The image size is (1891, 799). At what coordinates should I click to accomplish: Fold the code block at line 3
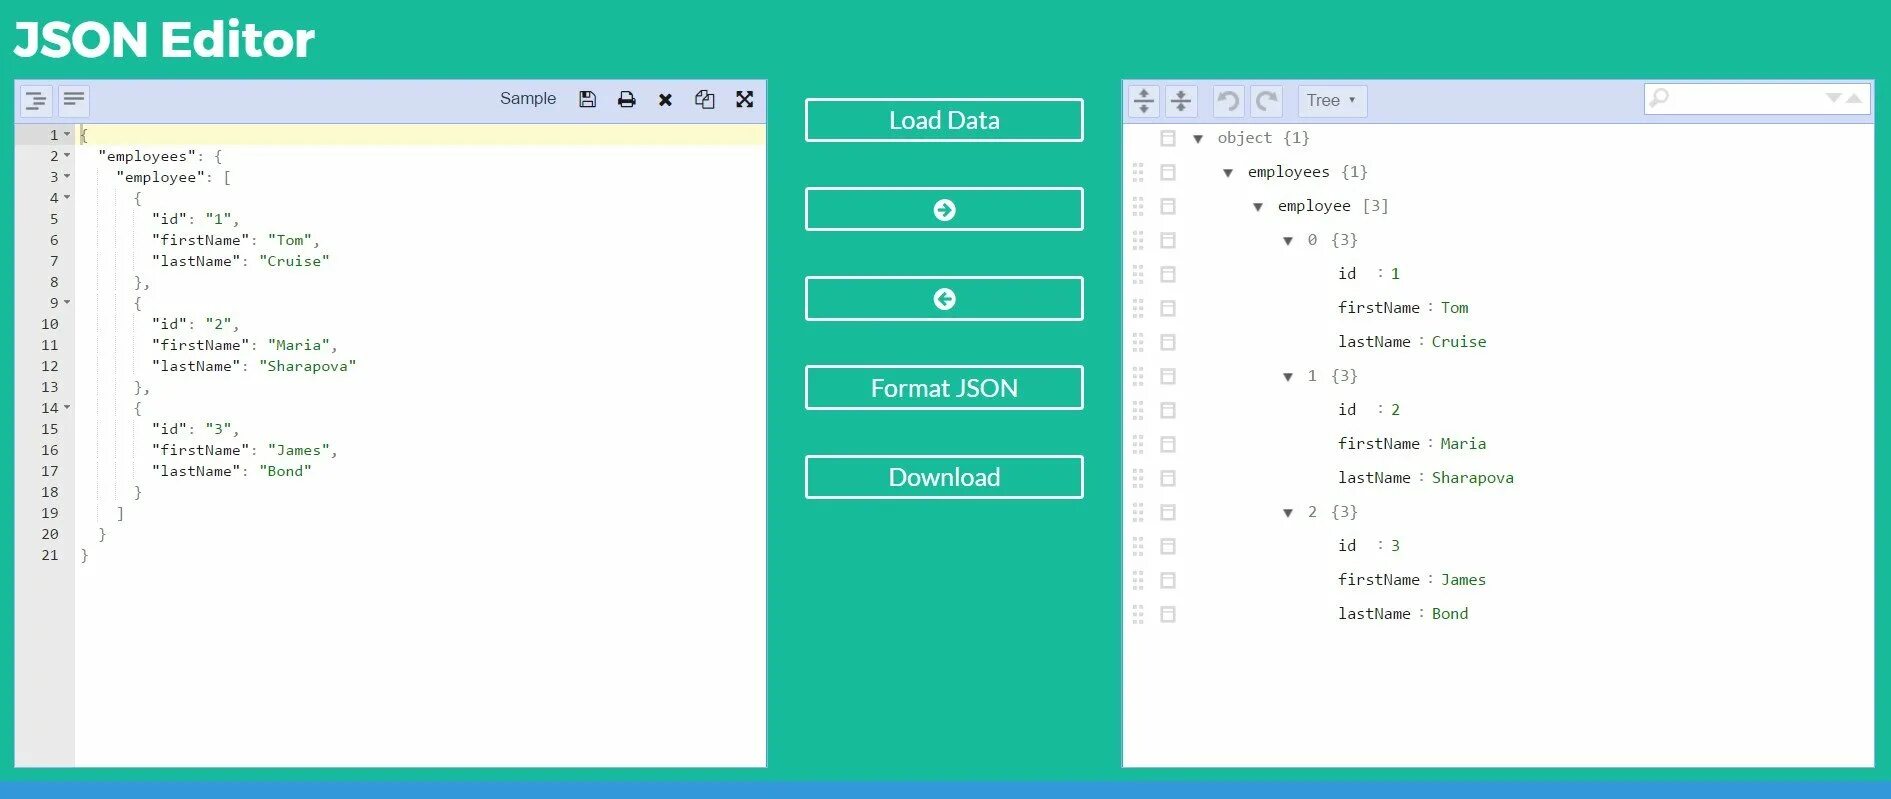(67, 177)
